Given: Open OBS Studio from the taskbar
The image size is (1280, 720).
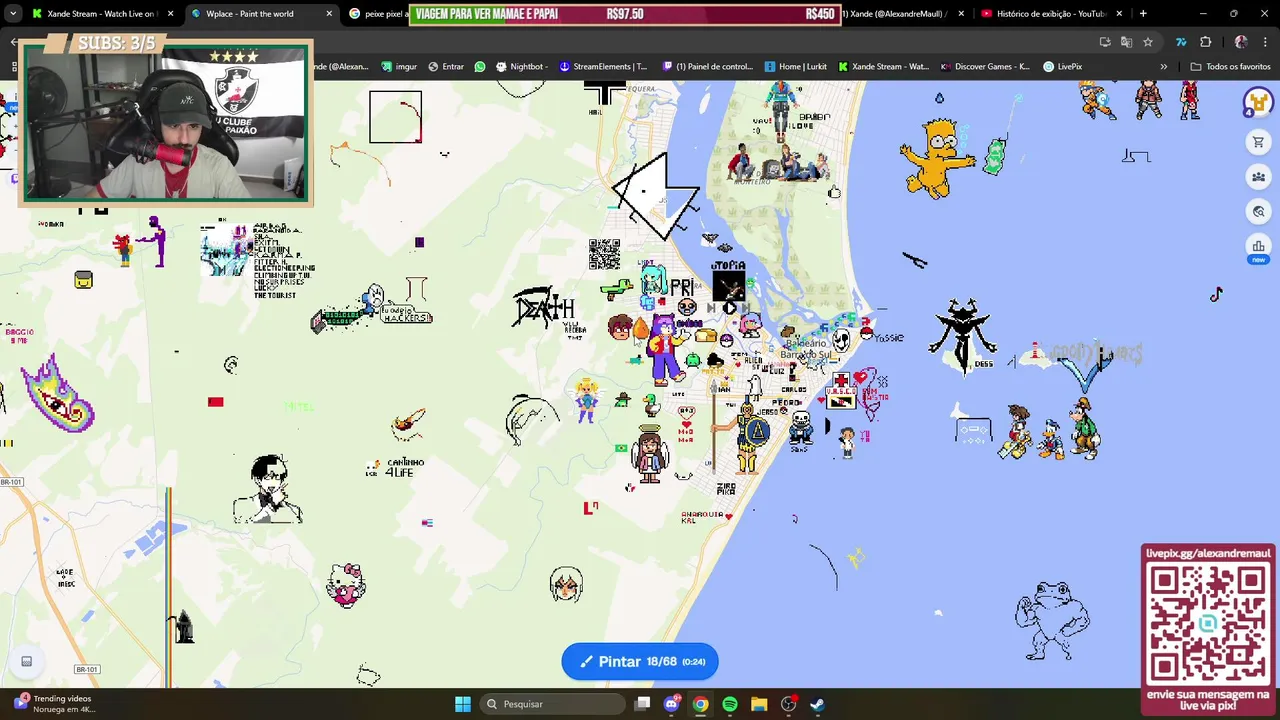Looking at the screenshot, I should (788, 704).
